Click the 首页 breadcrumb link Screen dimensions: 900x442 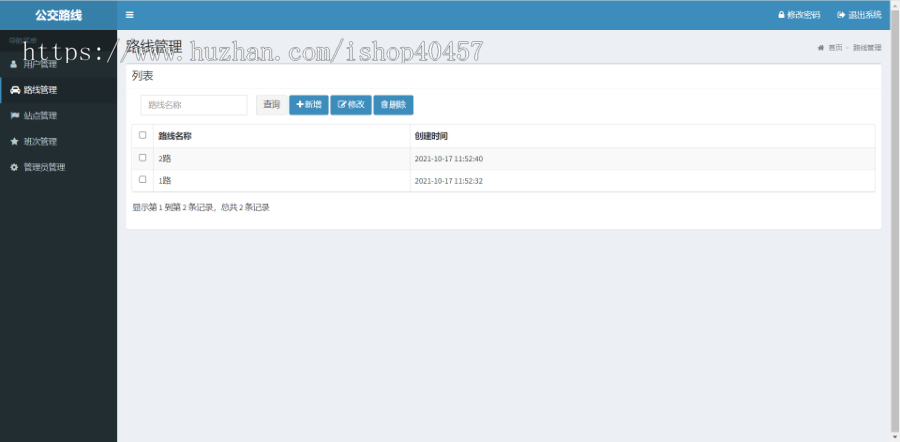(835, 48)
